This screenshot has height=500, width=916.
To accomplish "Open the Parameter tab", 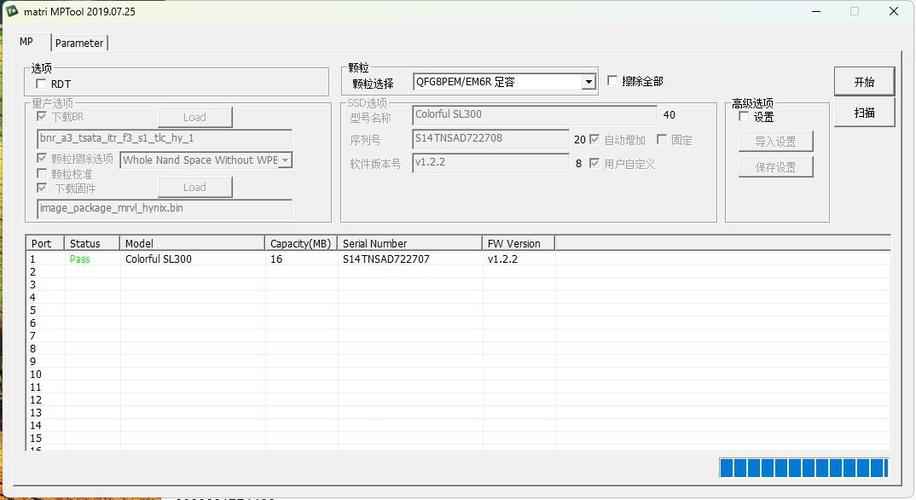I will [x=79, y=43].
